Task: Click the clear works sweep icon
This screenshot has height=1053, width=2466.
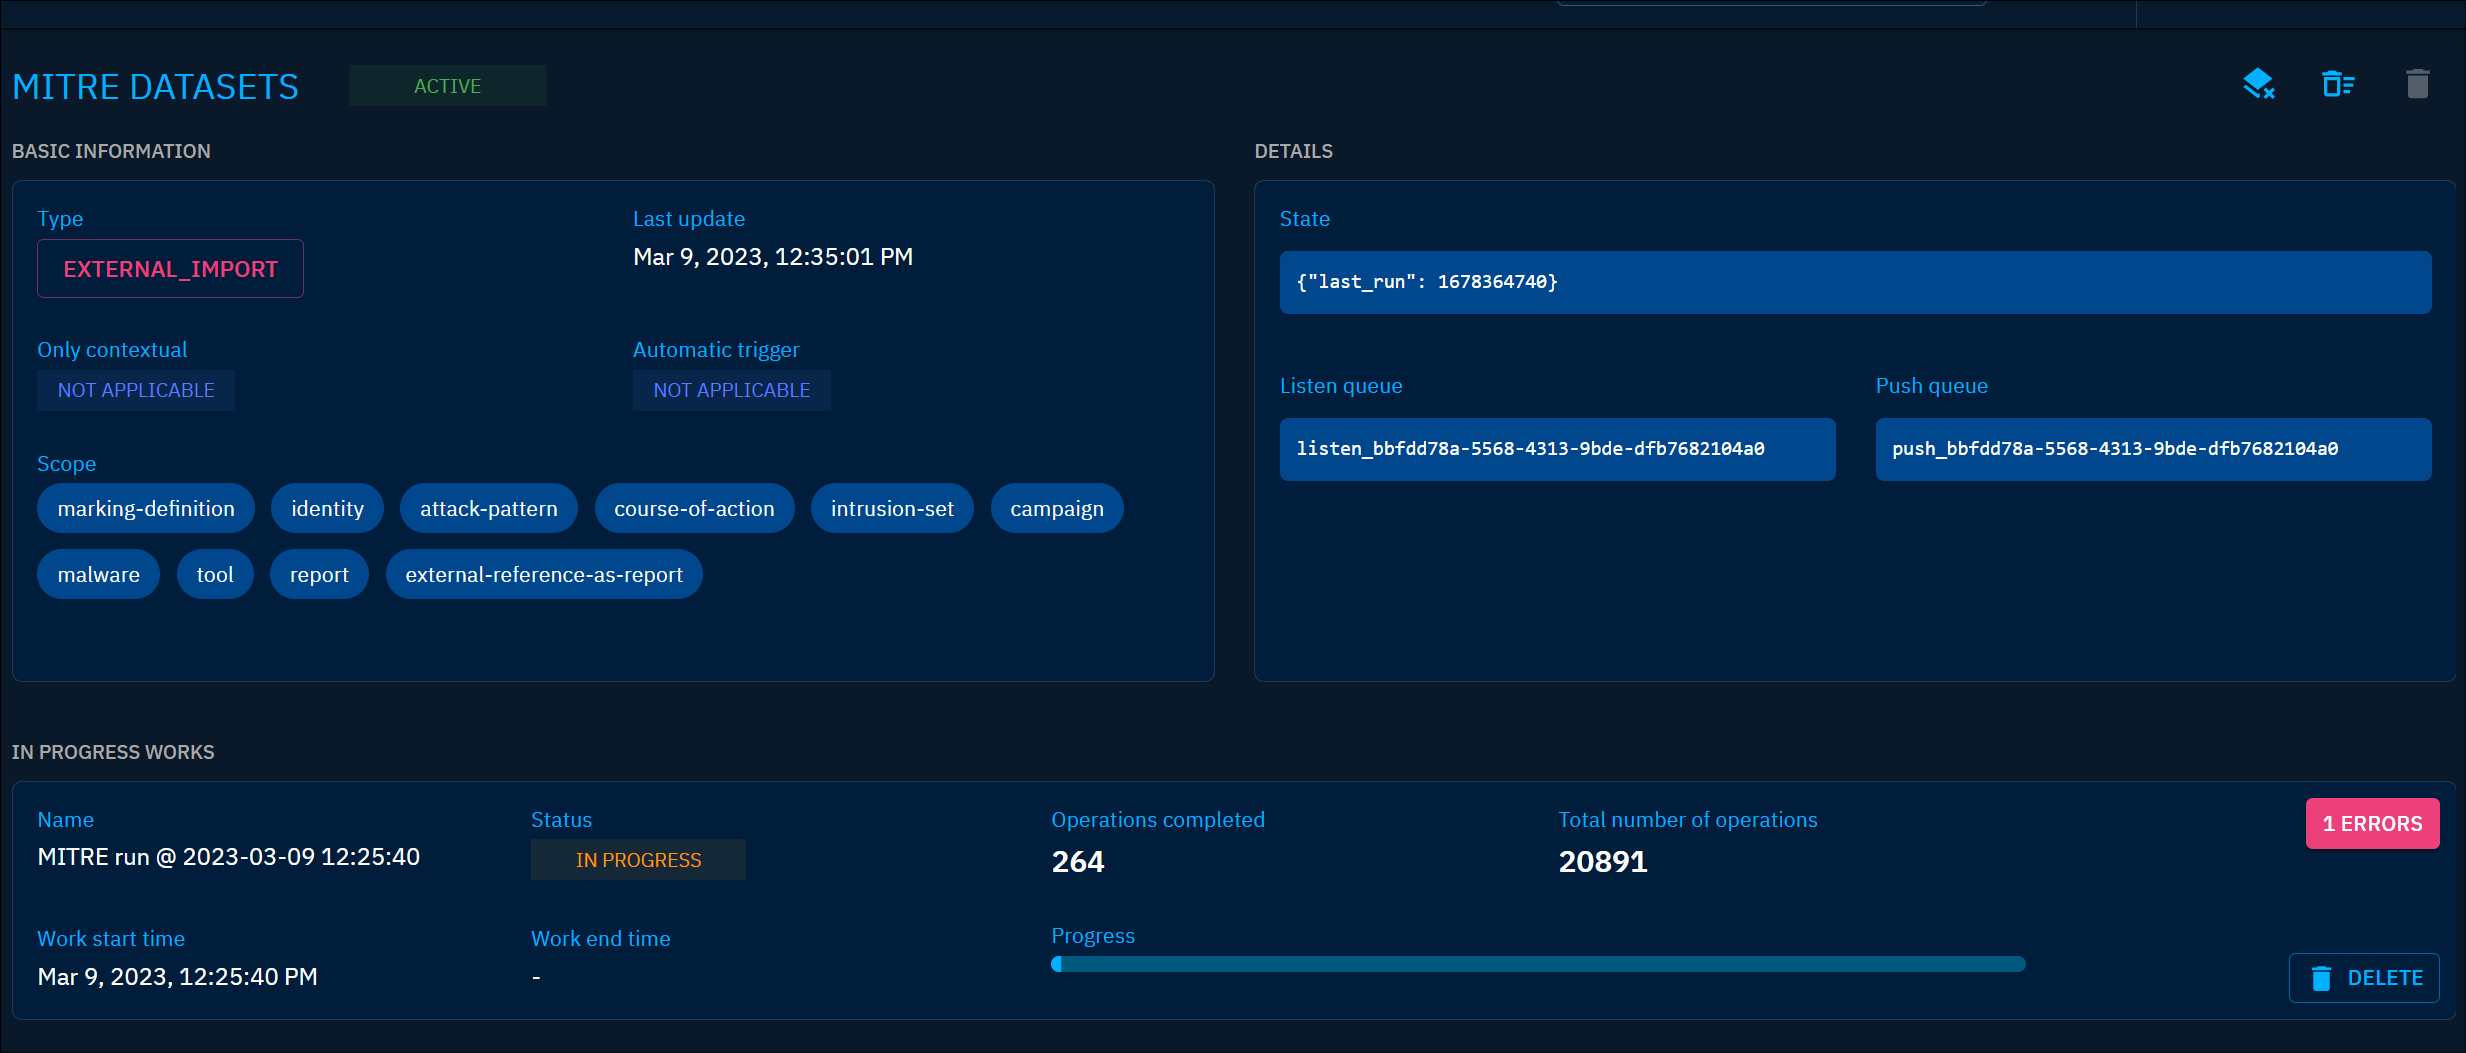Action: 2339,84
